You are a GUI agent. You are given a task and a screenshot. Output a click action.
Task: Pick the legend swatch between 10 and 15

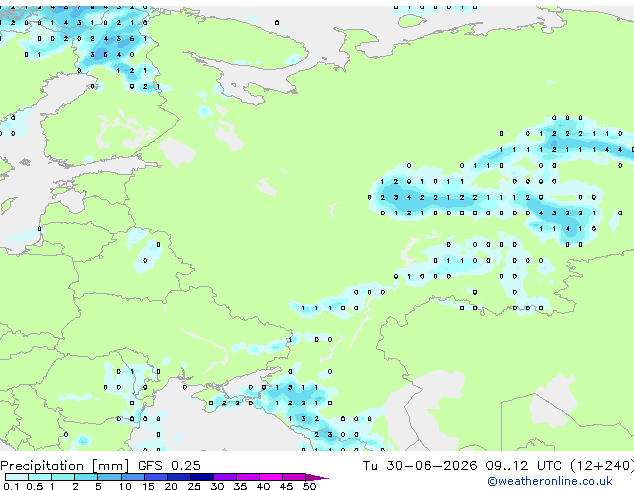[133, 477]
